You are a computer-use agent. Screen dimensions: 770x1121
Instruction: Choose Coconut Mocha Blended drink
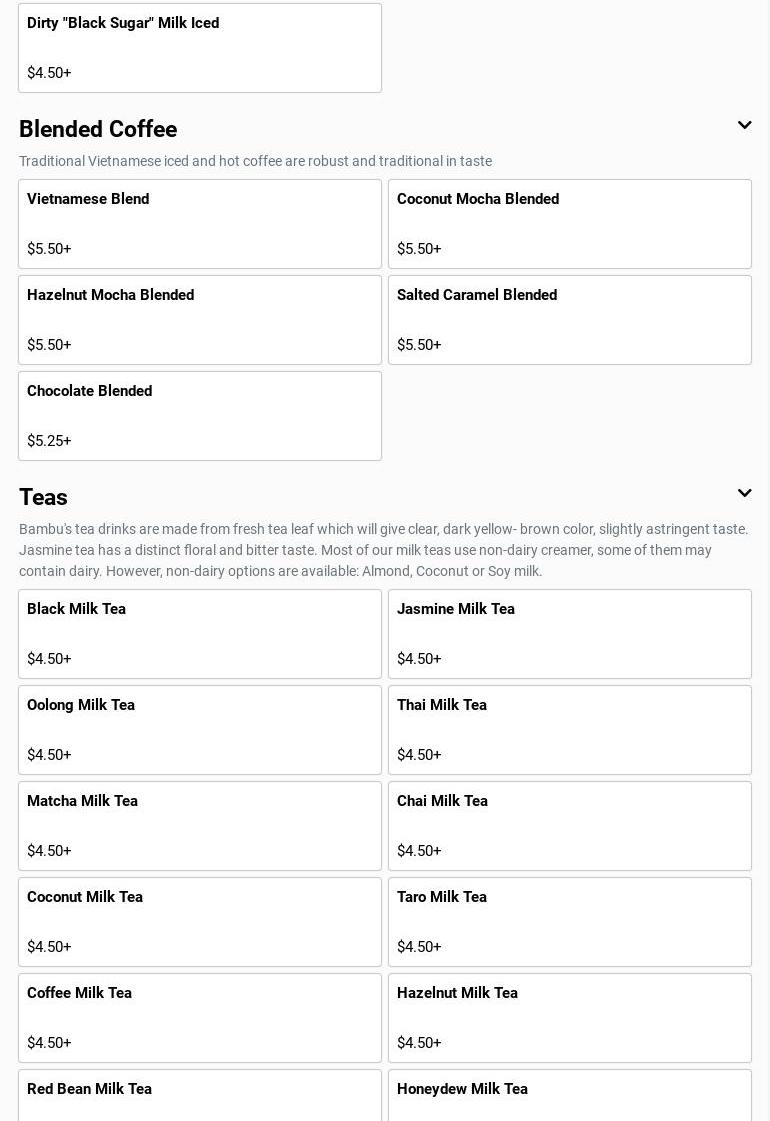click(570, 224)
